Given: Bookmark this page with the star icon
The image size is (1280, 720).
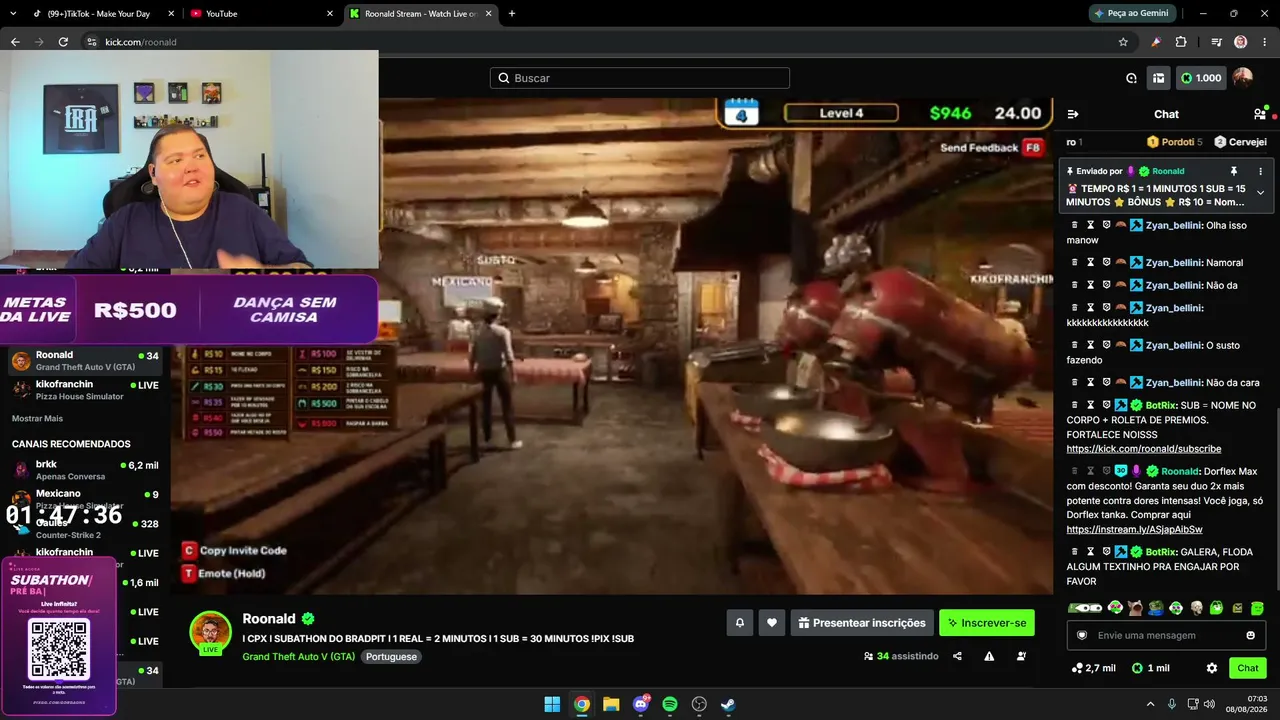Looking at the screenshot, I should coord(1123,42).
